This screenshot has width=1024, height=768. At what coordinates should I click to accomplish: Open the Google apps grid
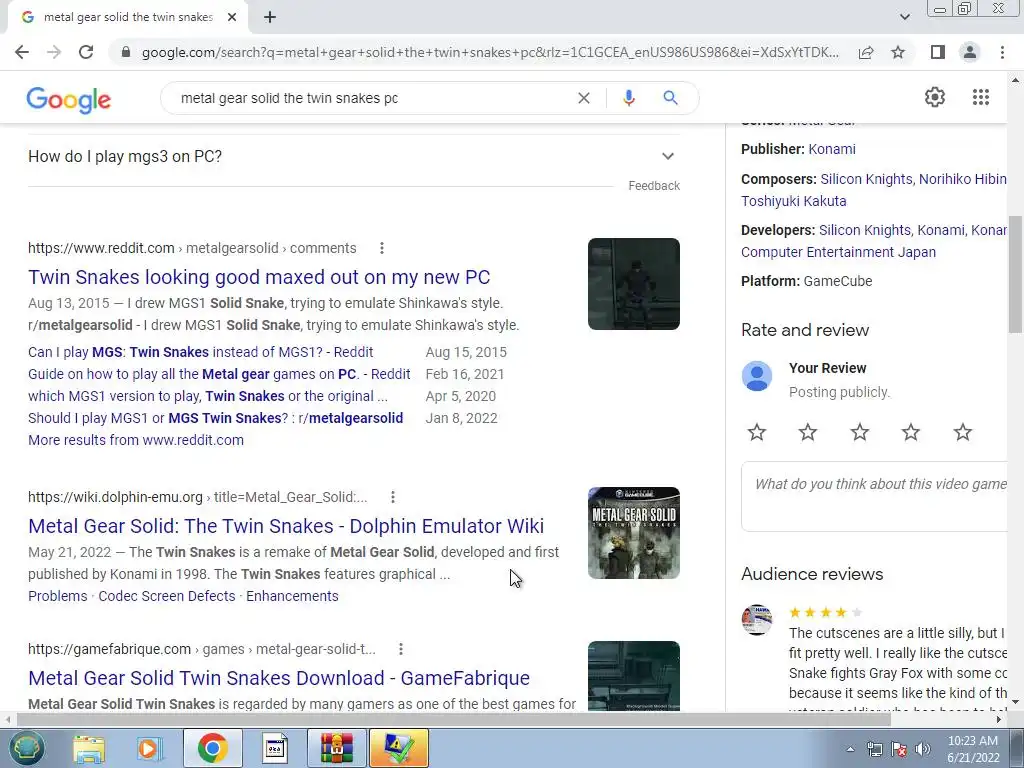(x=980, y=97)
